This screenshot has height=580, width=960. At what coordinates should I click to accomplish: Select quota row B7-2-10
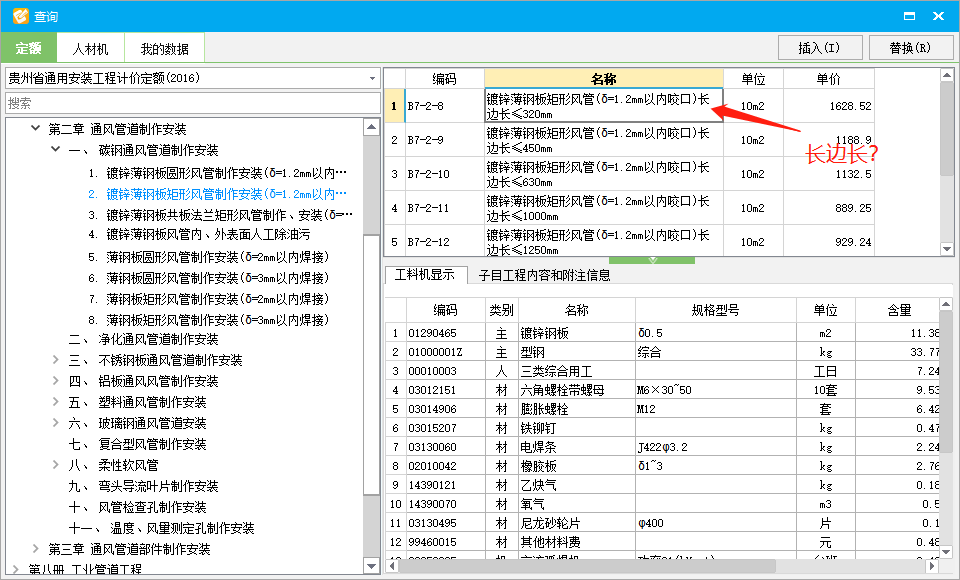click(x=629, y=174)
